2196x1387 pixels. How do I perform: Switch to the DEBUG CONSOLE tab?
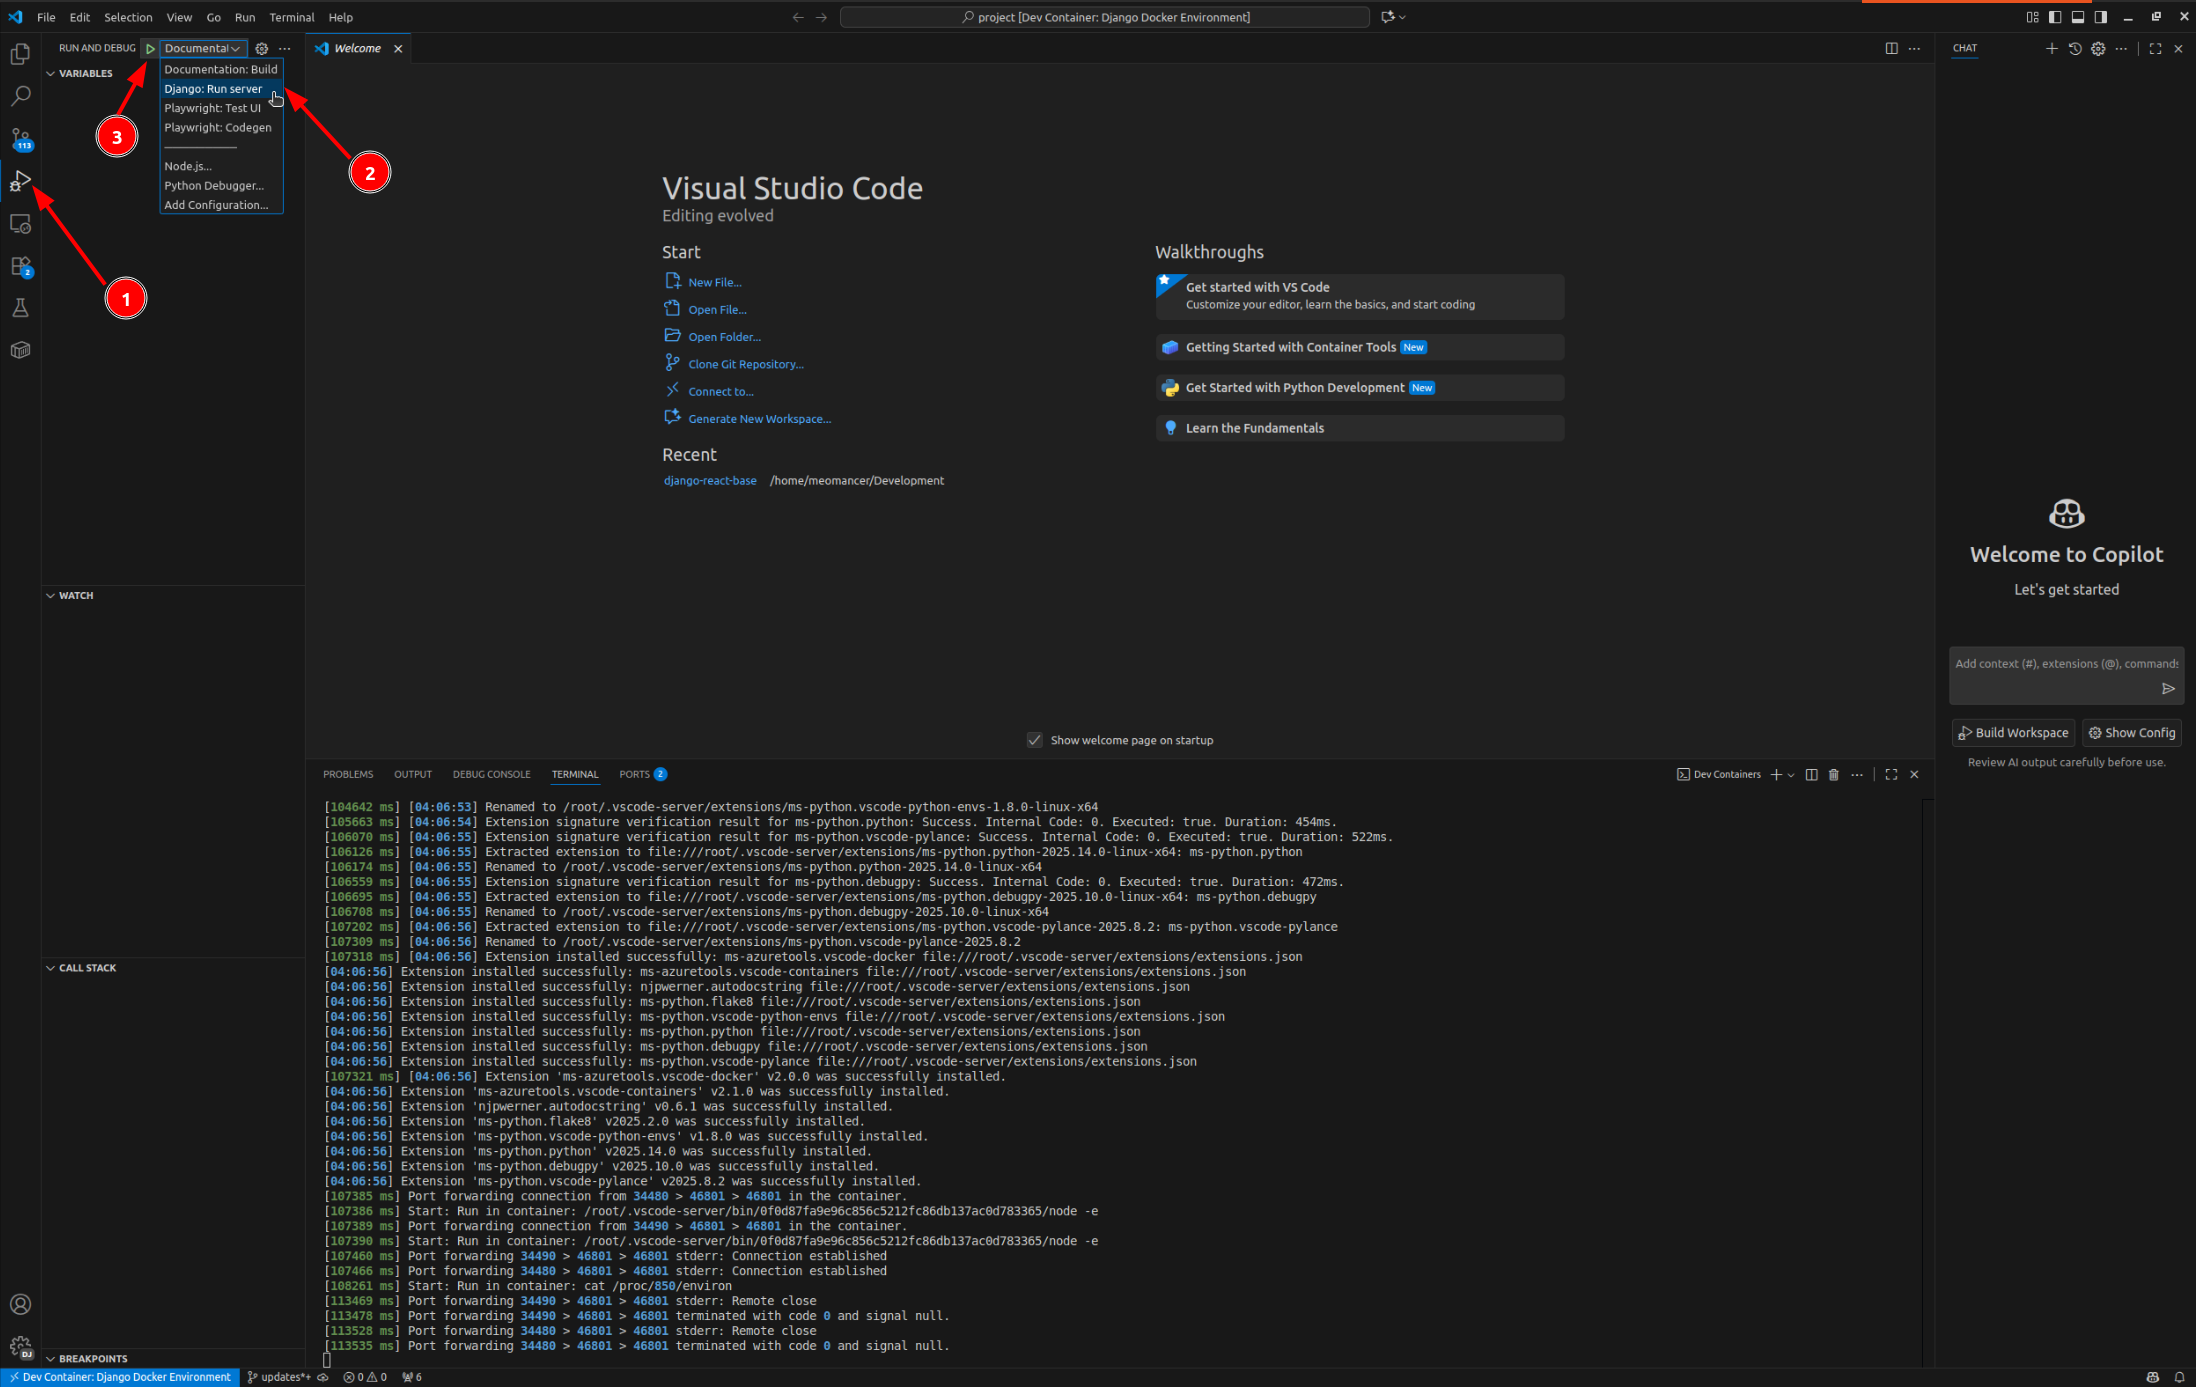491,775
